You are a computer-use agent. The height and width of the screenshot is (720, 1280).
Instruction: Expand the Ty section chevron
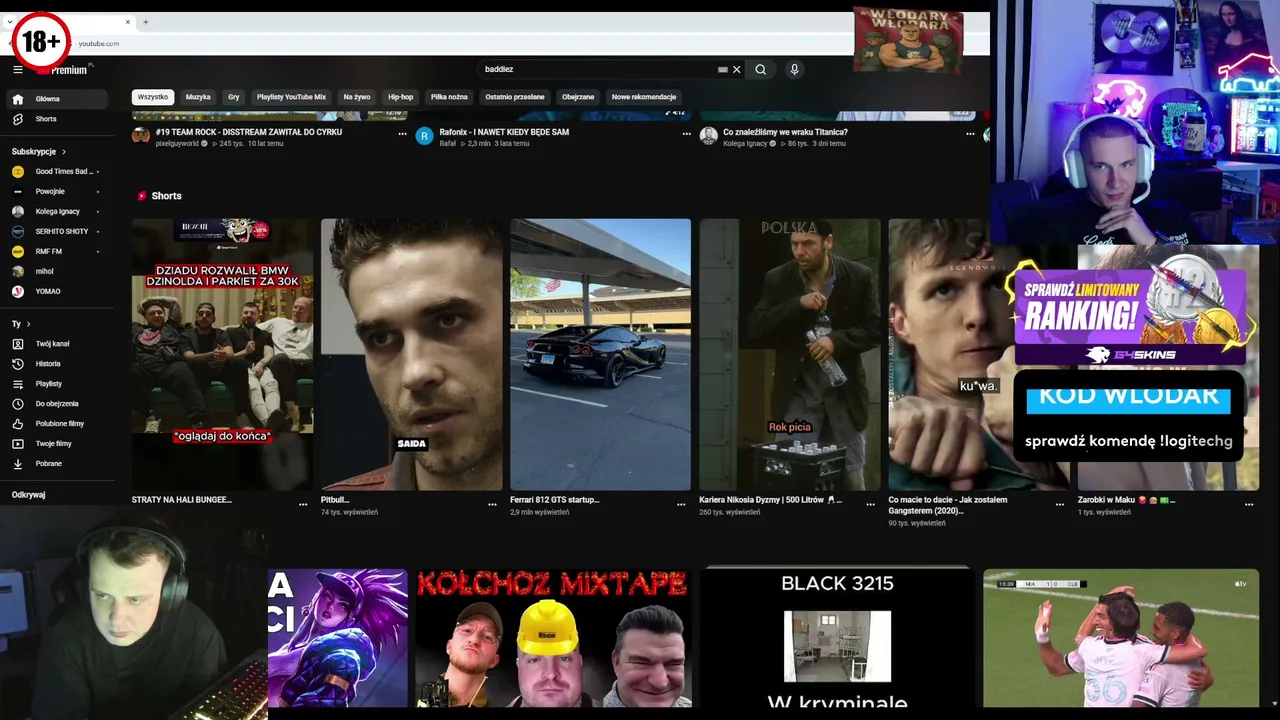pyautogui.click(x=28, y=324)
